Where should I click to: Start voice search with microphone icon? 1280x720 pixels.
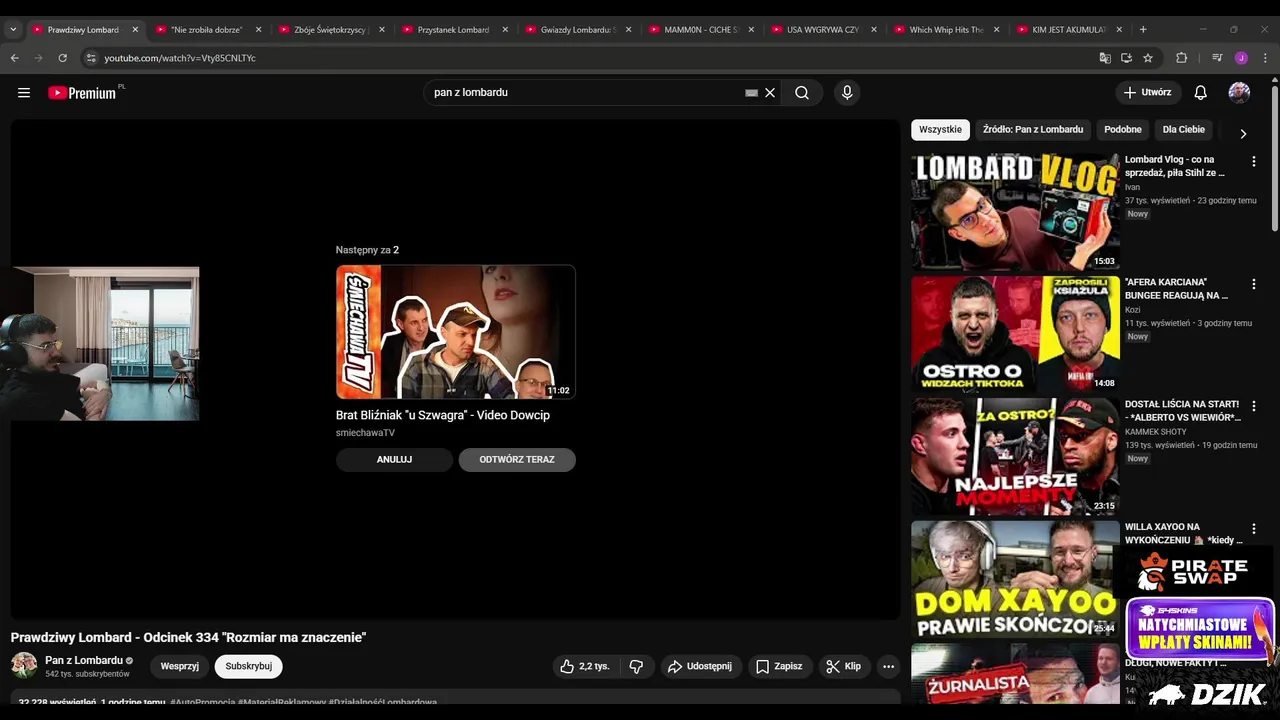pos(847,93)
